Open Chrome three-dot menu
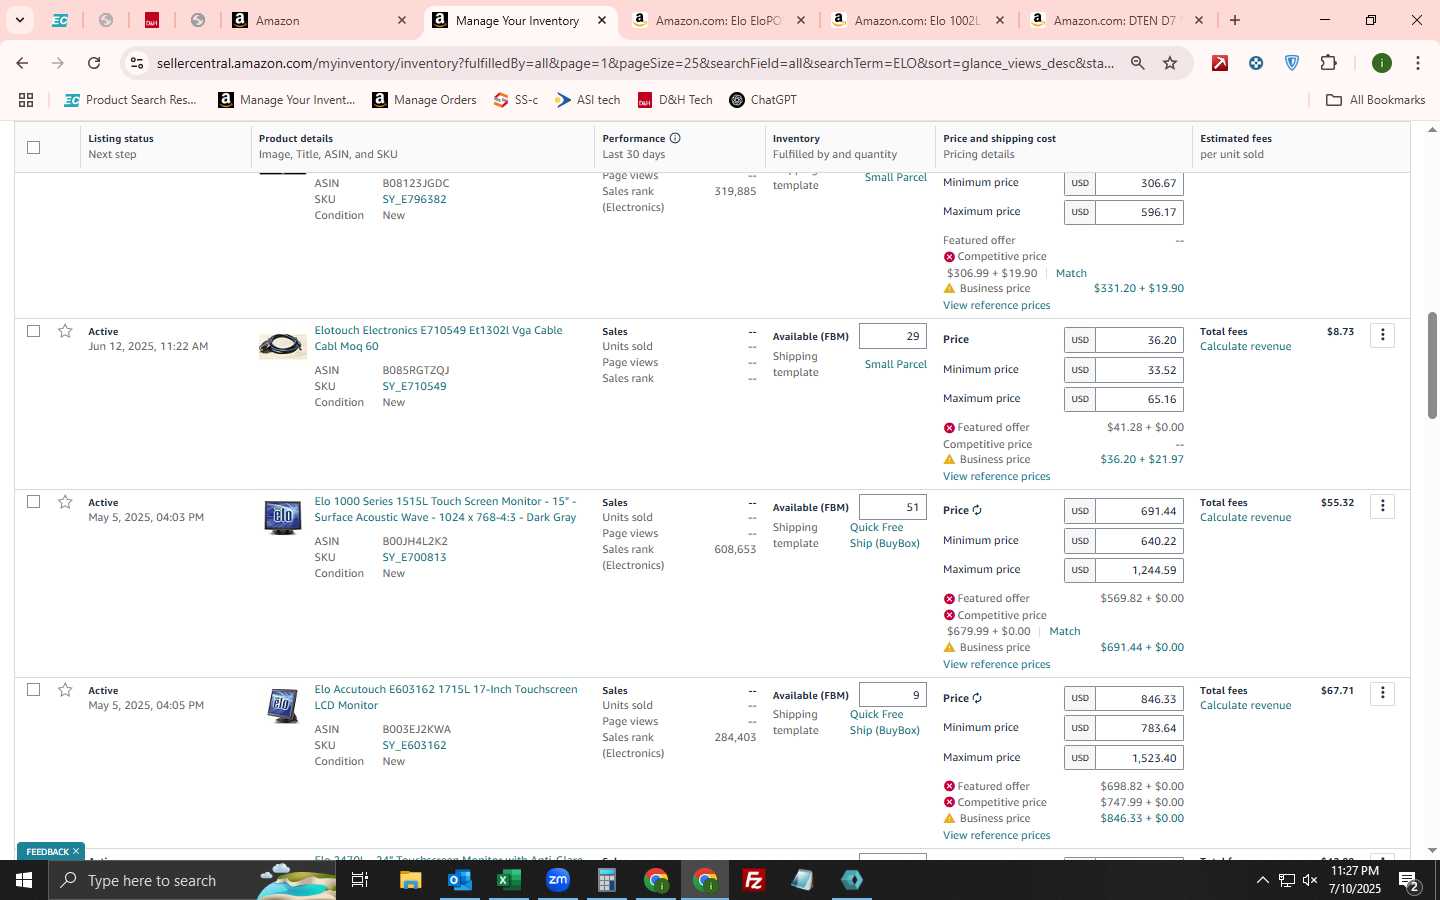The width and height of the screenshot is (1440, 900). click(x=1417, y=63)
